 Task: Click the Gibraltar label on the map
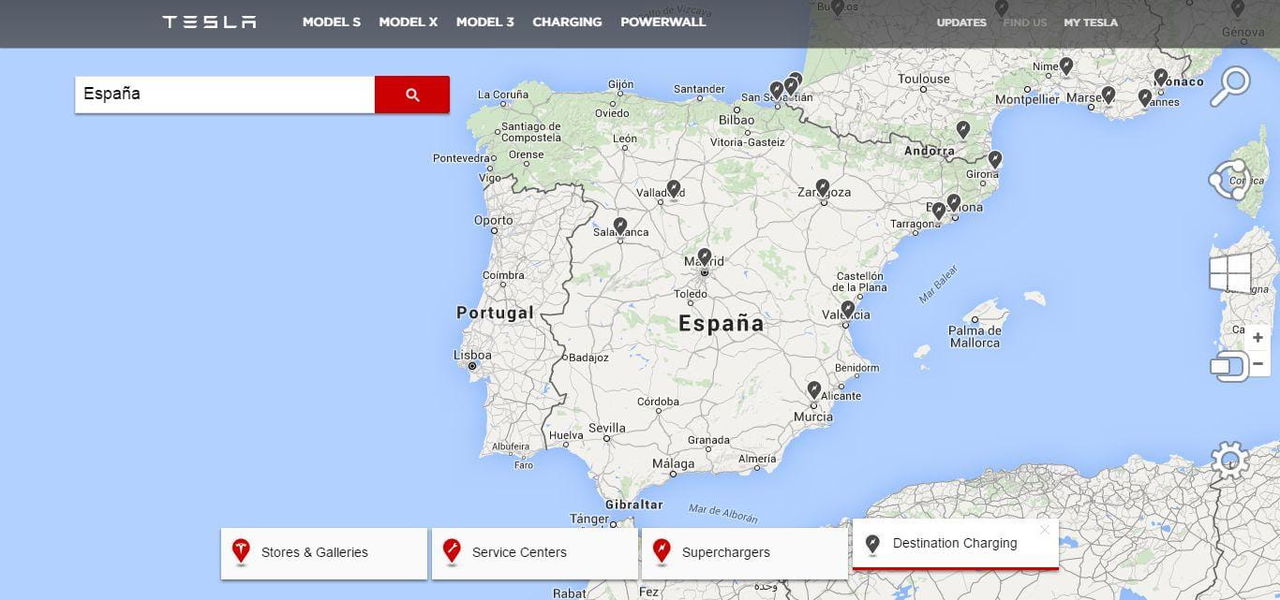pos(634,505)
